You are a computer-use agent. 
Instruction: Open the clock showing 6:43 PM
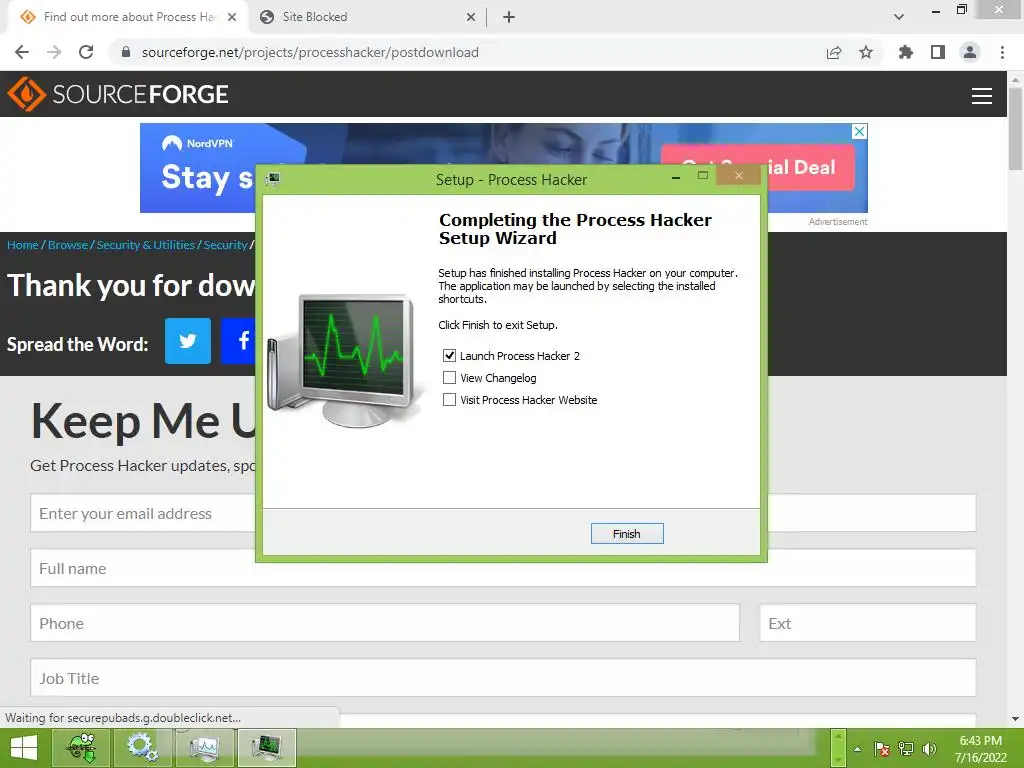tap(980, 749)
